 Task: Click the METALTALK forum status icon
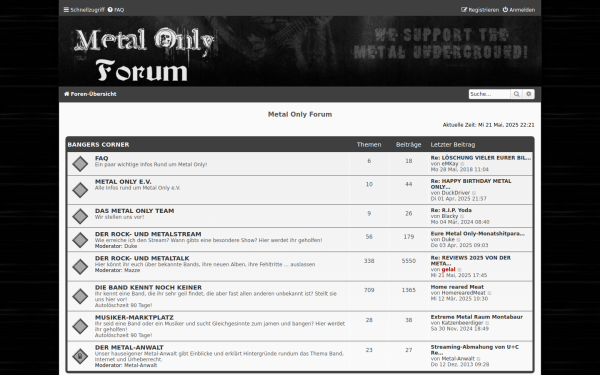click(x=80, y=267)
